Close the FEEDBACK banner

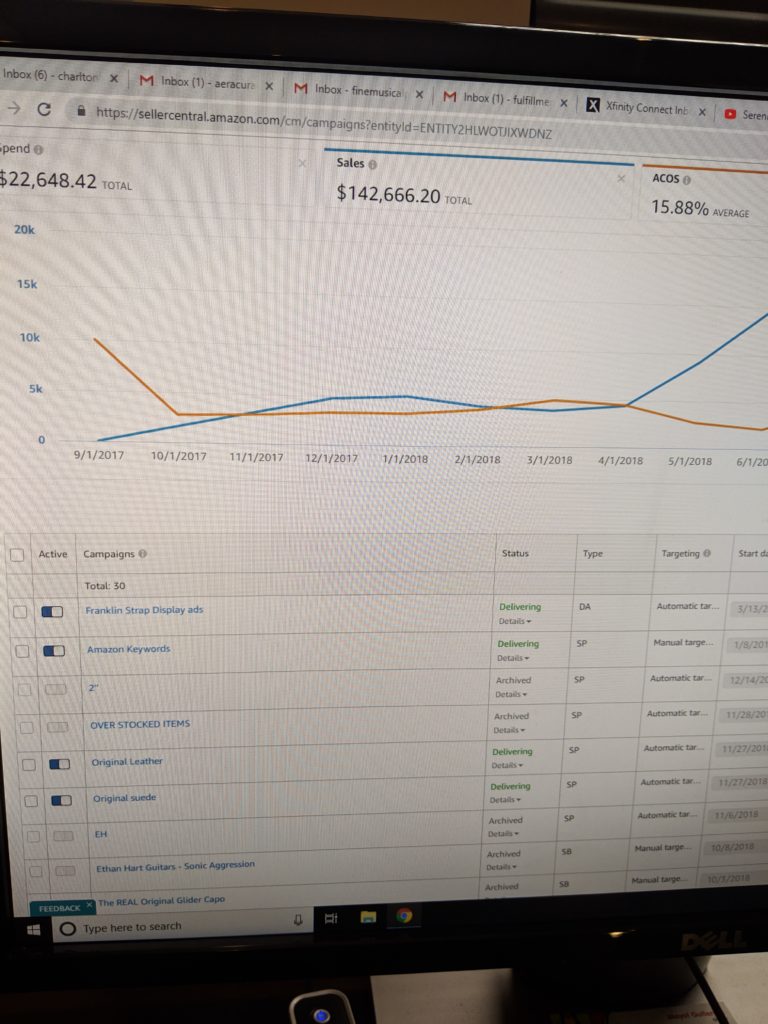click(90, 904)
